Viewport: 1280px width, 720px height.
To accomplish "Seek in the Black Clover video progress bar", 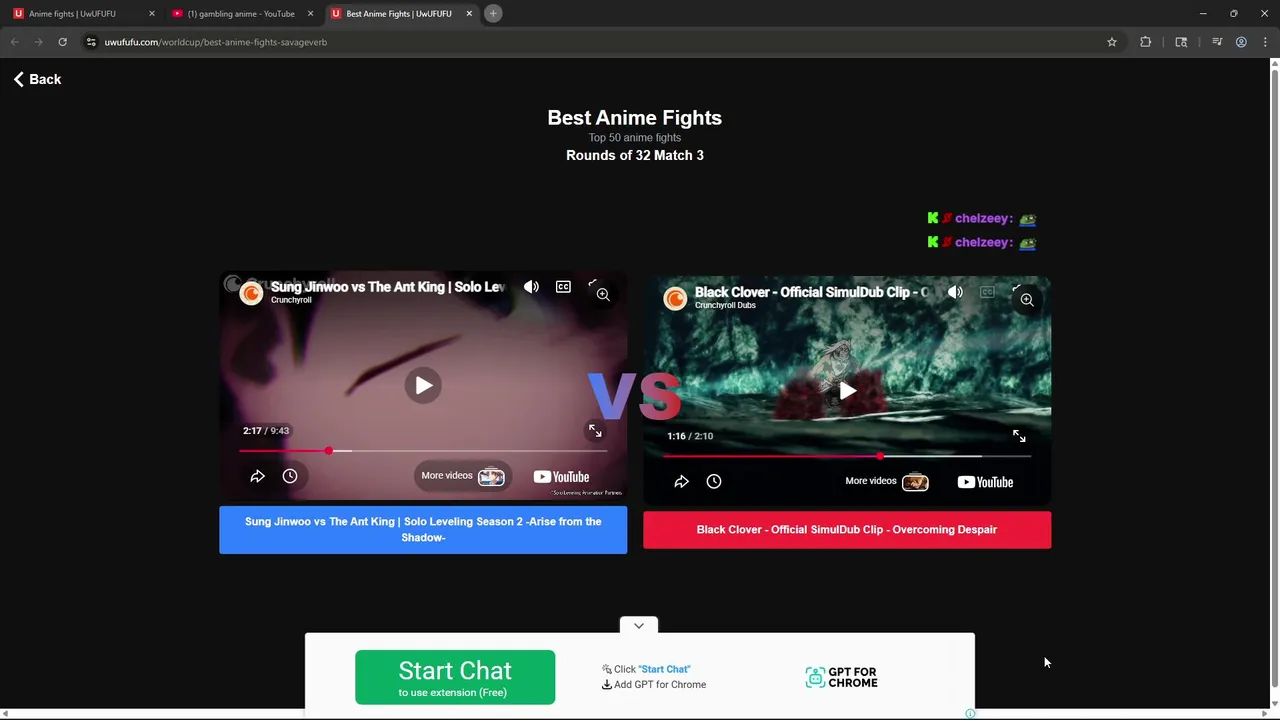I will pos(847,456).
